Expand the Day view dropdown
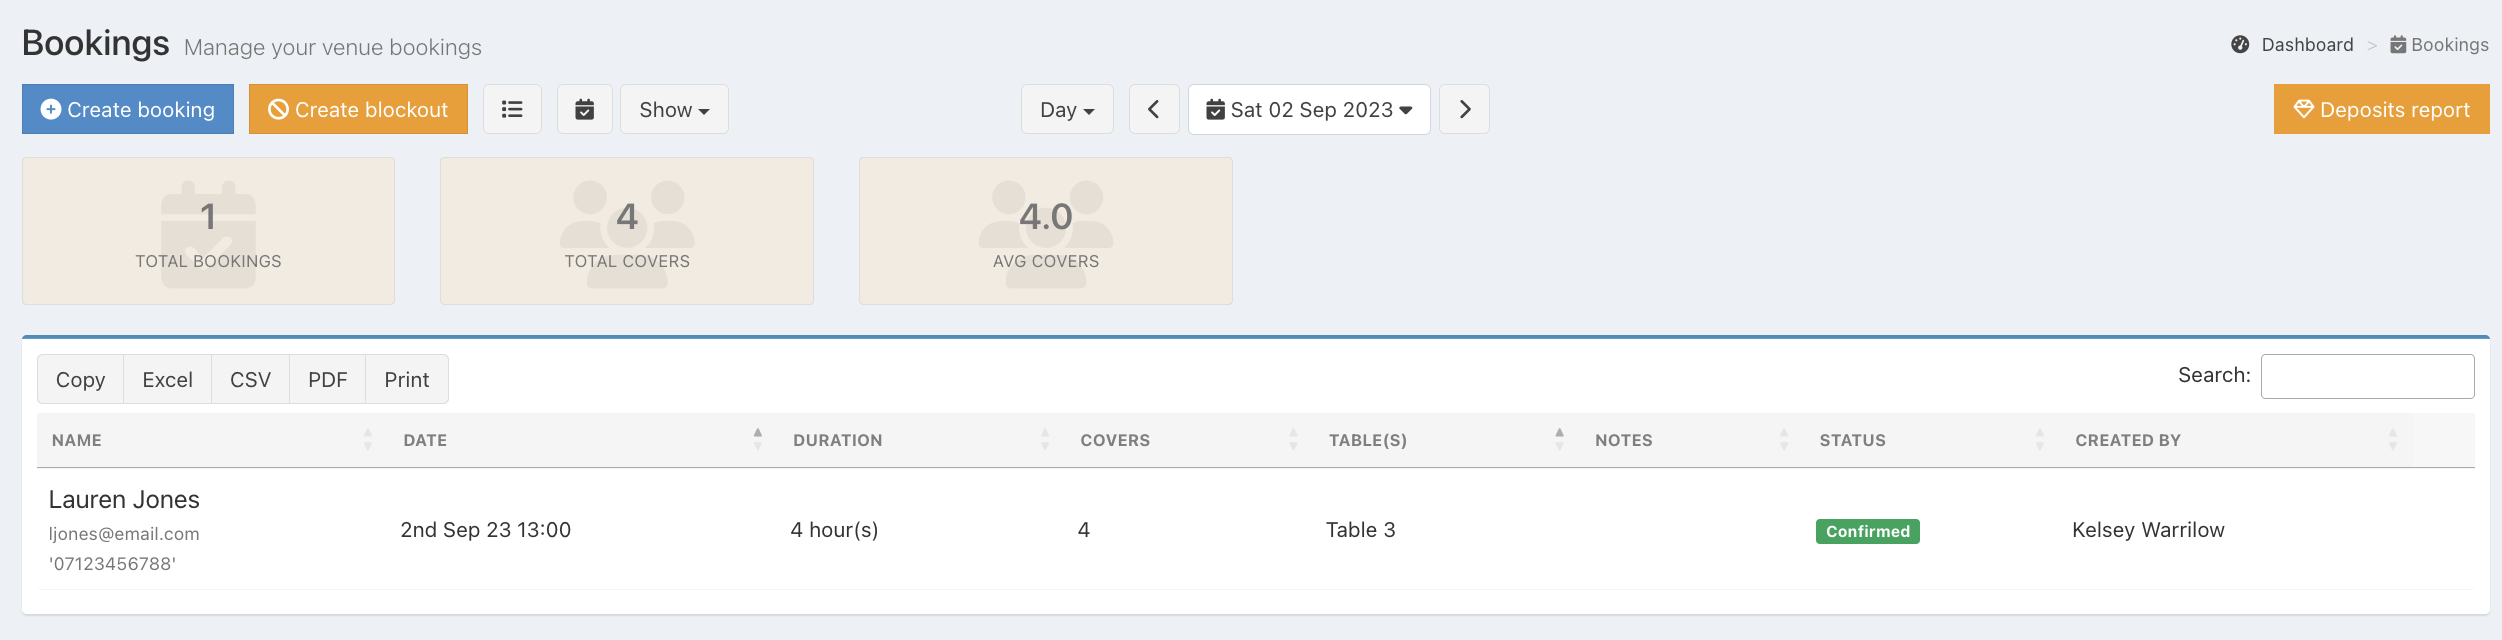Image resolution: width=2502 pixels, height=640 pixels. click(1067, 109)
